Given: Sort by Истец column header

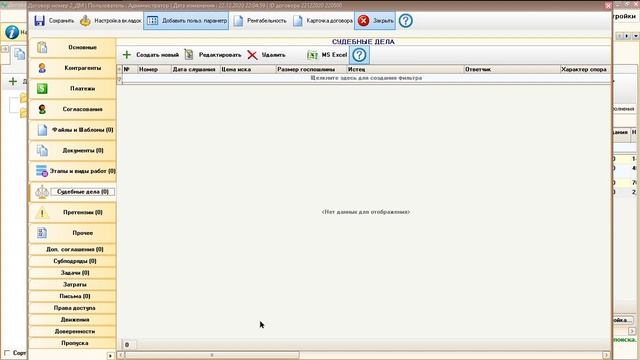Looking at the screenshot, I should click(405, 69).
